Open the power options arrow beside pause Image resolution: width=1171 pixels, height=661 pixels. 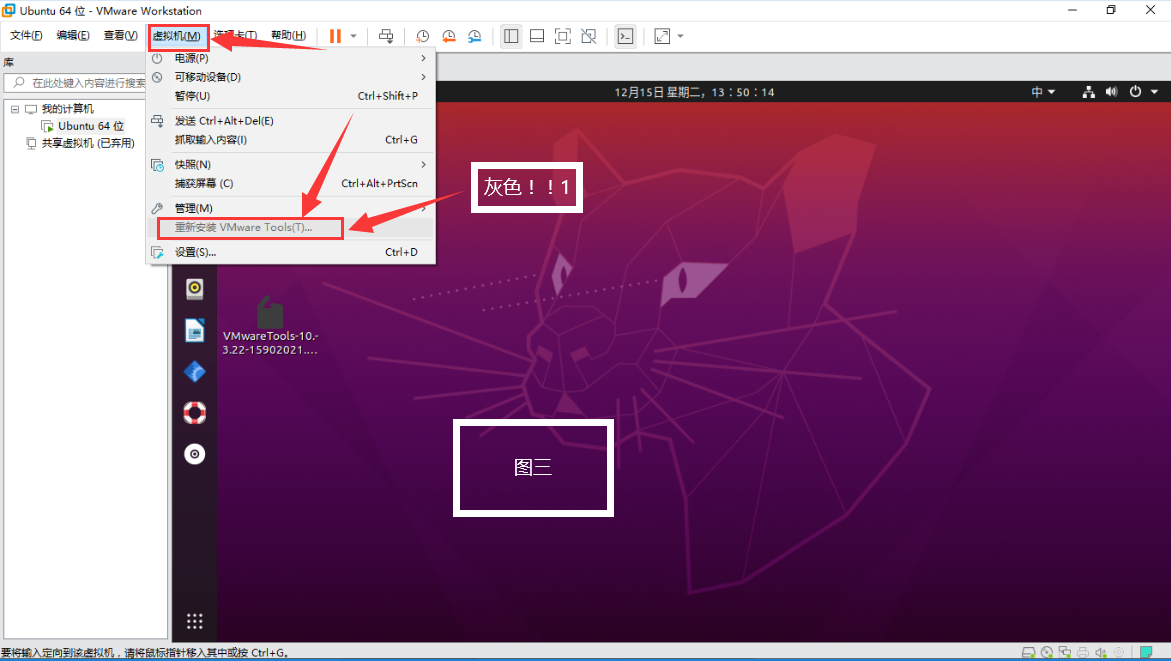[x=353, y=36]
